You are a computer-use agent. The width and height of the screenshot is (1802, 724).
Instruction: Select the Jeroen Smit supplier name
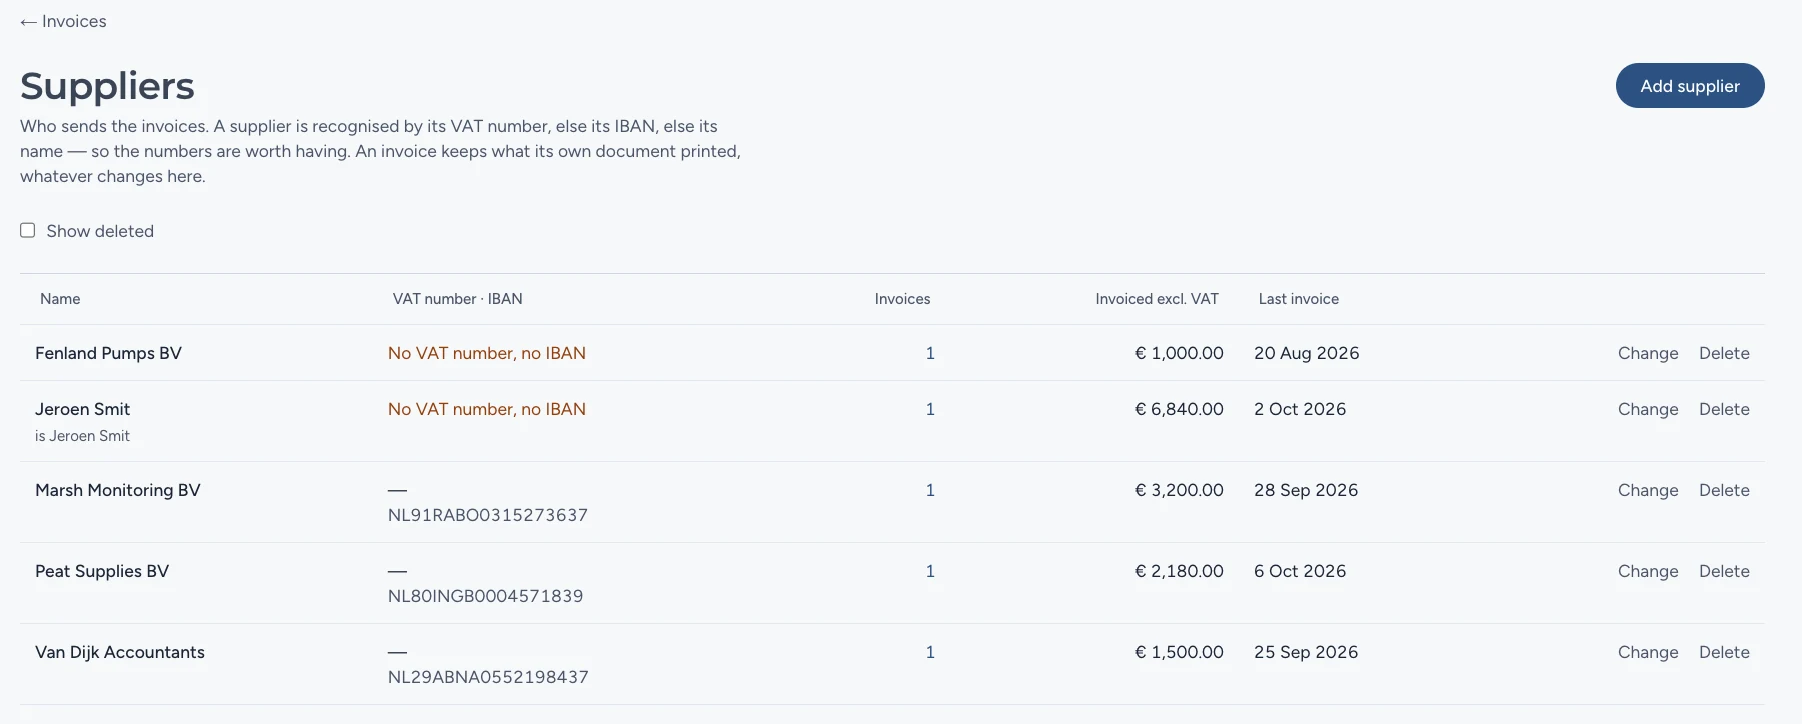pyautogui.click(x=82, y=409)
